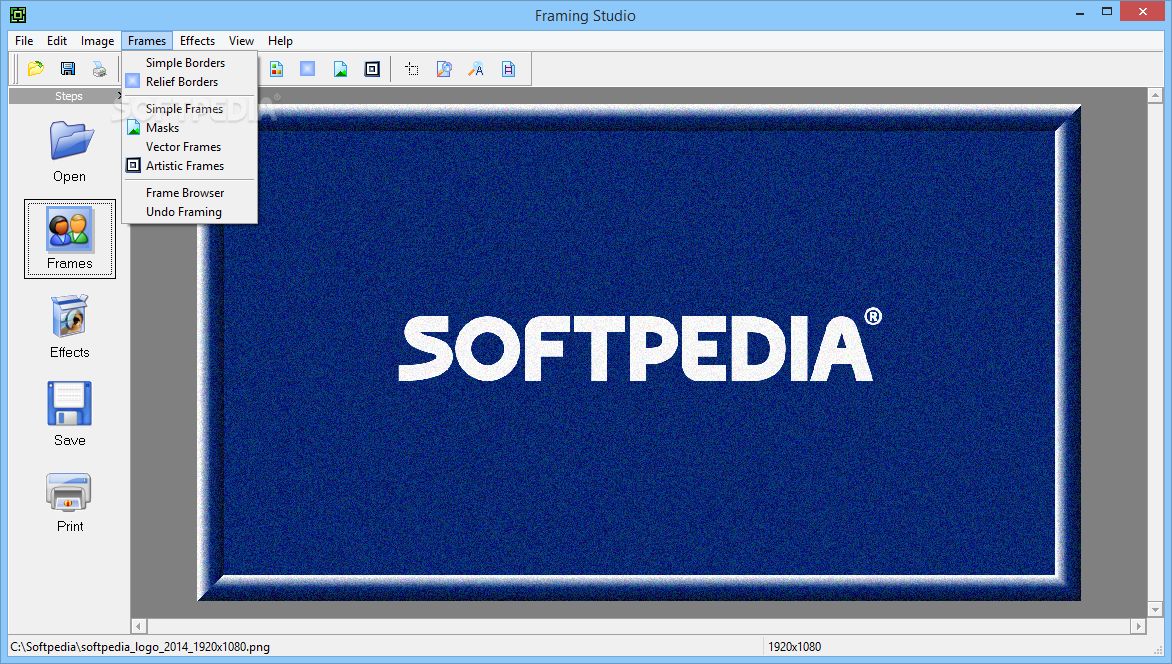Click the printer toolbar icon
This screenshot has width=1172, height=664.
pos(99,69)
